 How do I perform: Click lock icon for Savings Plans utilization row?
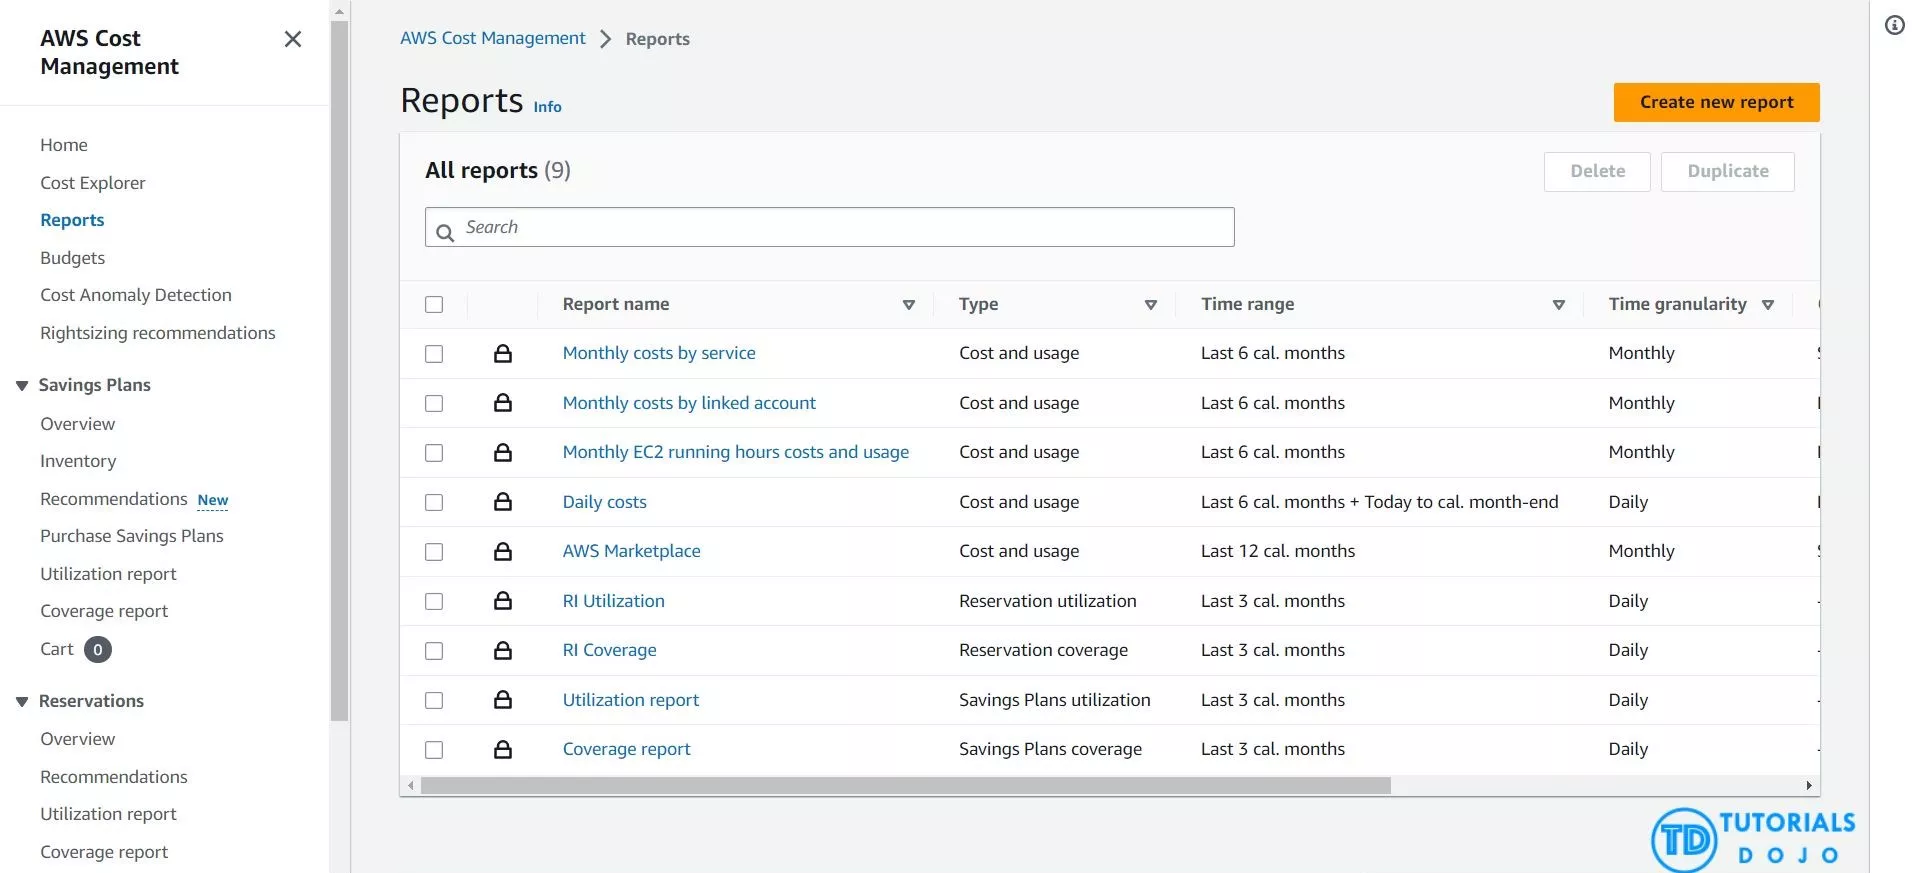point(503,700)
